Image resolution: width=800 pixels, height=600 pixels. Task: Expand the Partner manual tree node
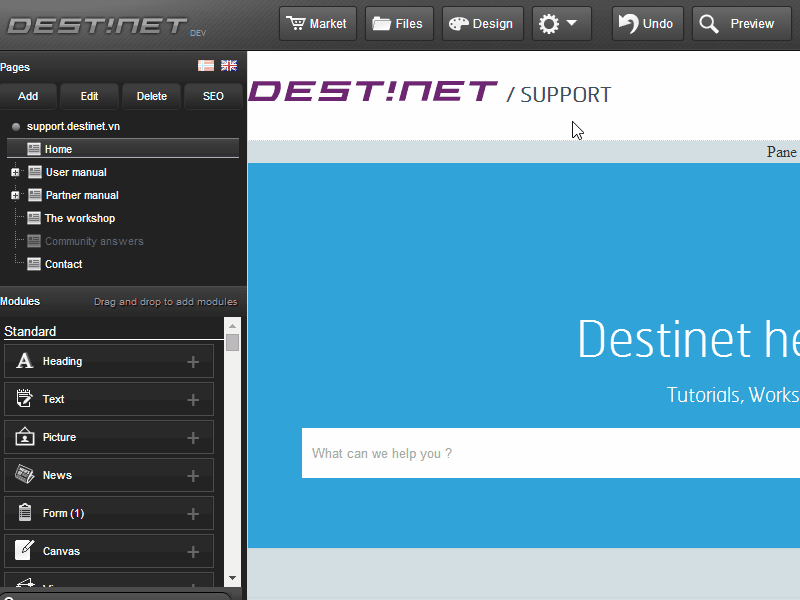(x=15, y=196)
